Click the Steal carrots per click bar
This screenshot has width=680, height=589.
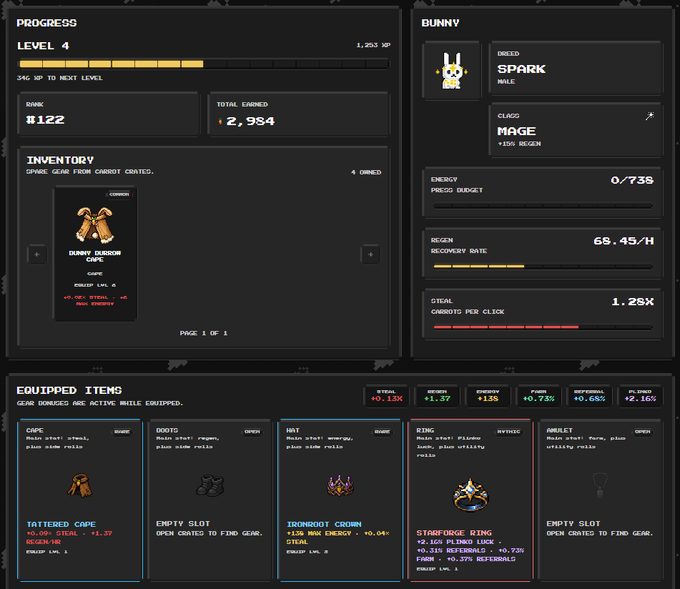pos(543,327)
